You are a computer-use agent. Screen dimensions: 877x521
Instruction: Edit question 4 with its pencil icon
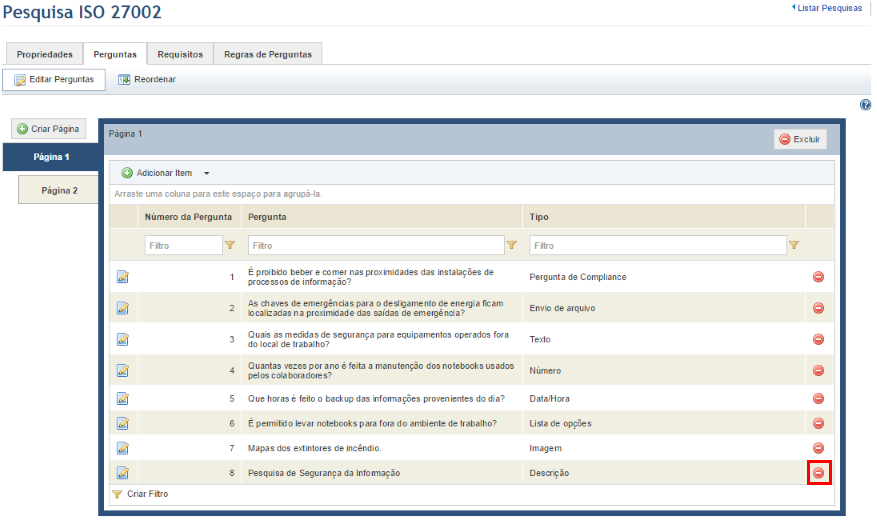point(122,371)
